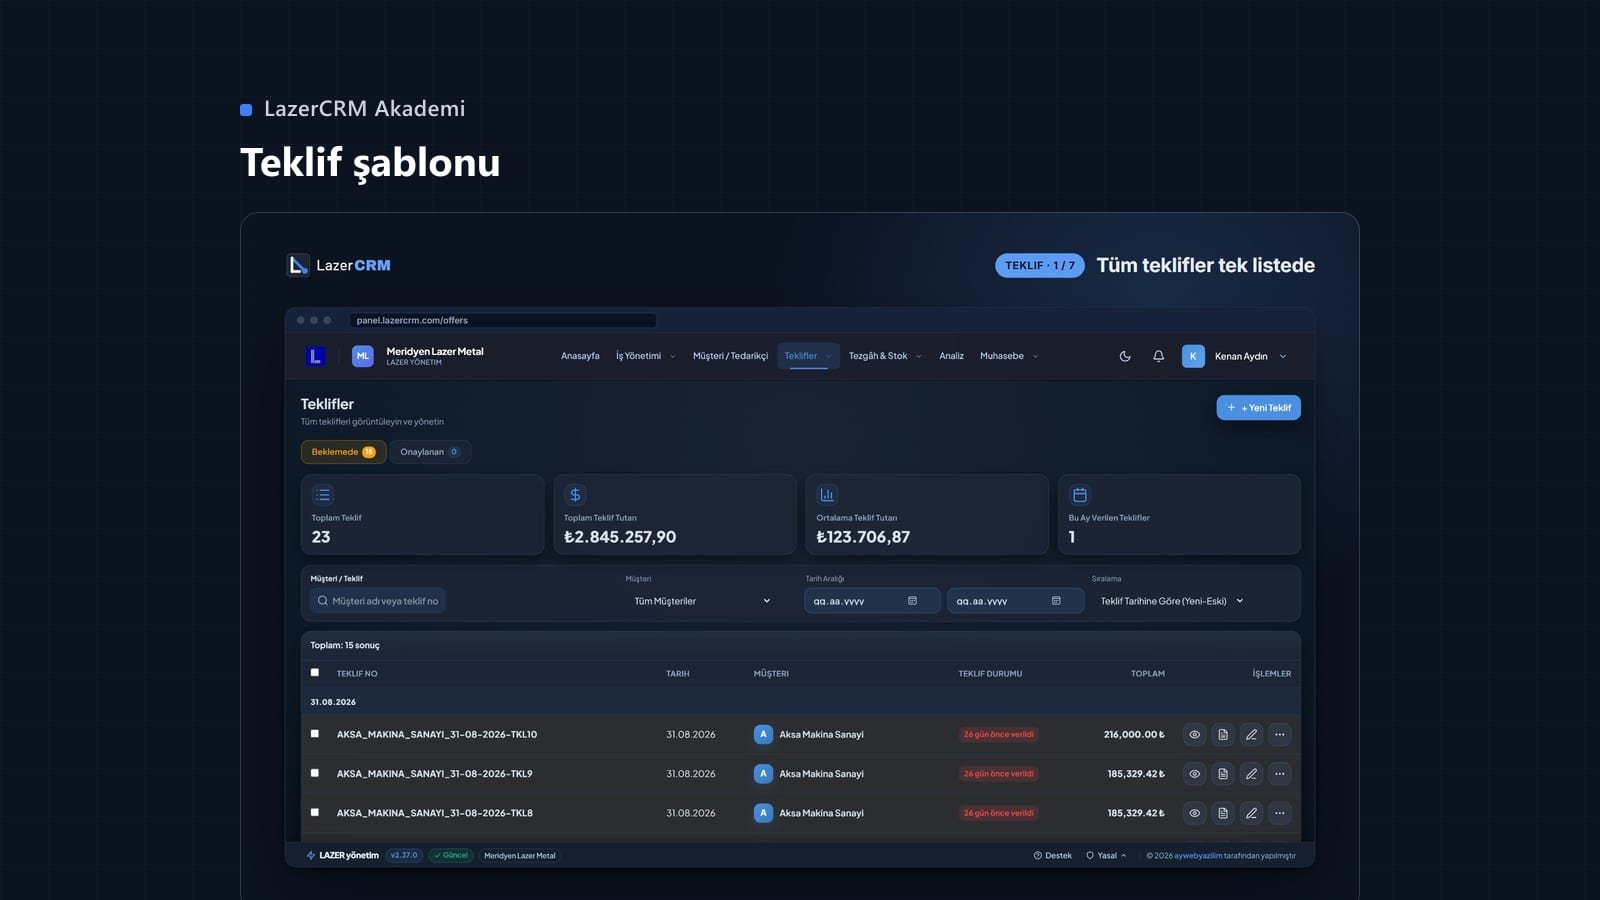
Task: Switch to the Beklemede tab
Action: coord(343,452)
